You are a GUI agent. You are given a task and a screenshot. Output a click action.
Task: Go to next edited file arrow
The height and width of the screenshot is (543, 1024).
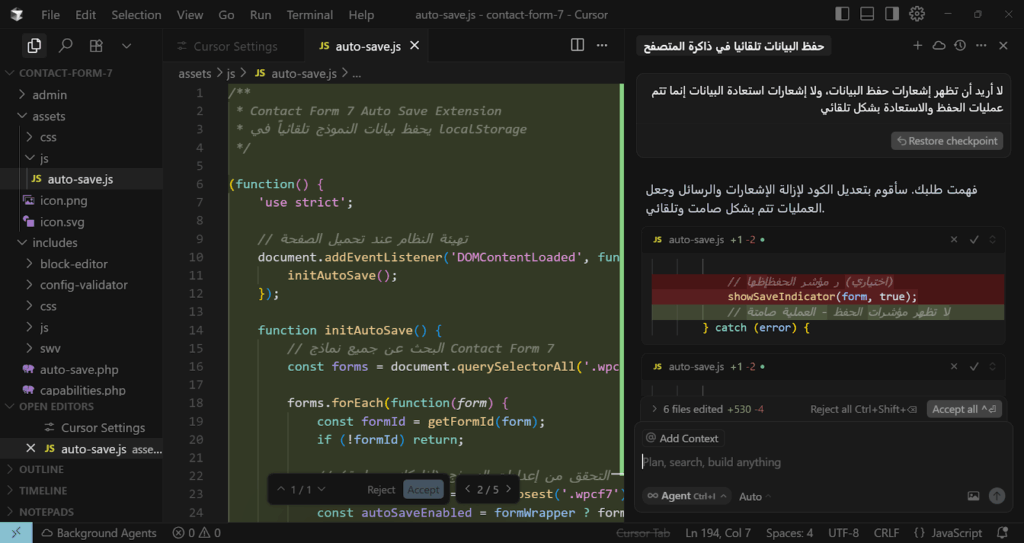(x=508, y=489)
